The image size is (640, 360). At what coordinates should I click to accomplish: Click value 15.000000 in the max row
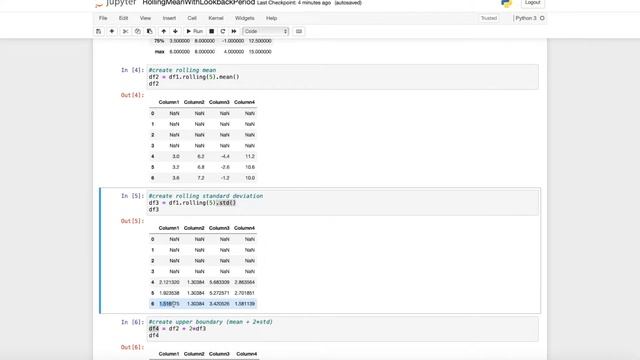tap(260, 52)
